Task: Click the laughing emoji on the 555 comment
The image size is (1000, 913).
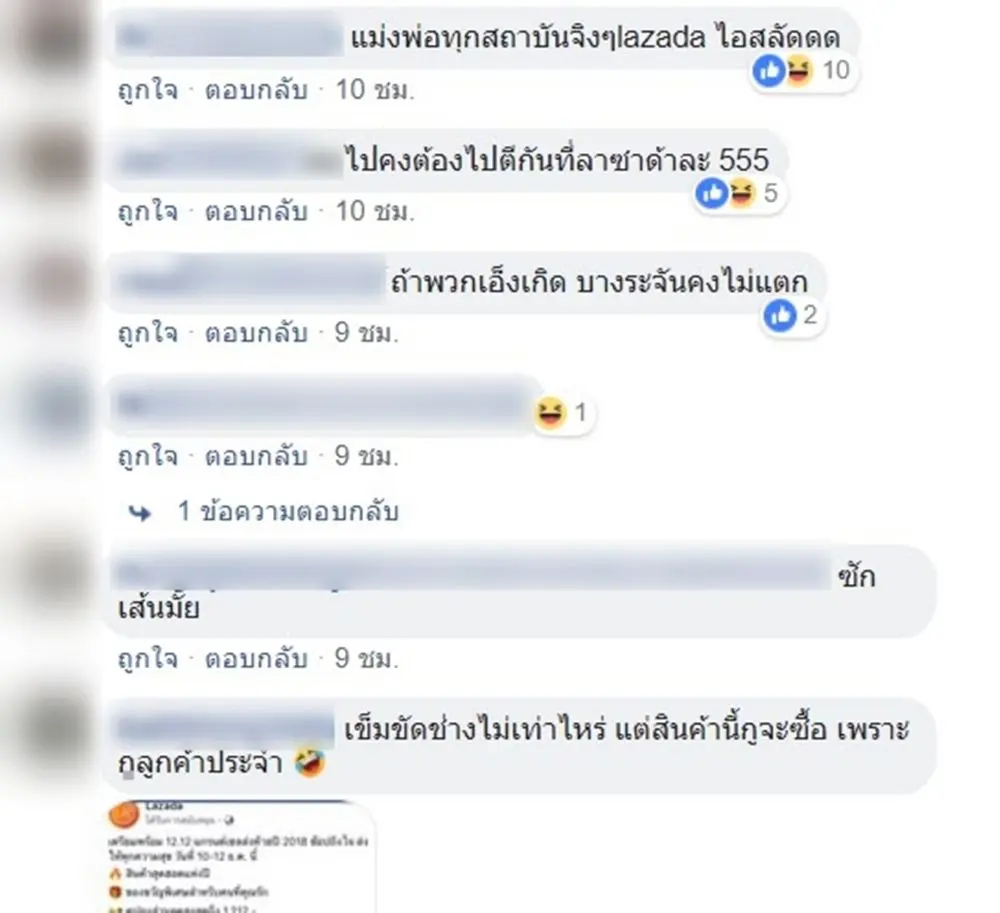Action: tap(740, 193)
